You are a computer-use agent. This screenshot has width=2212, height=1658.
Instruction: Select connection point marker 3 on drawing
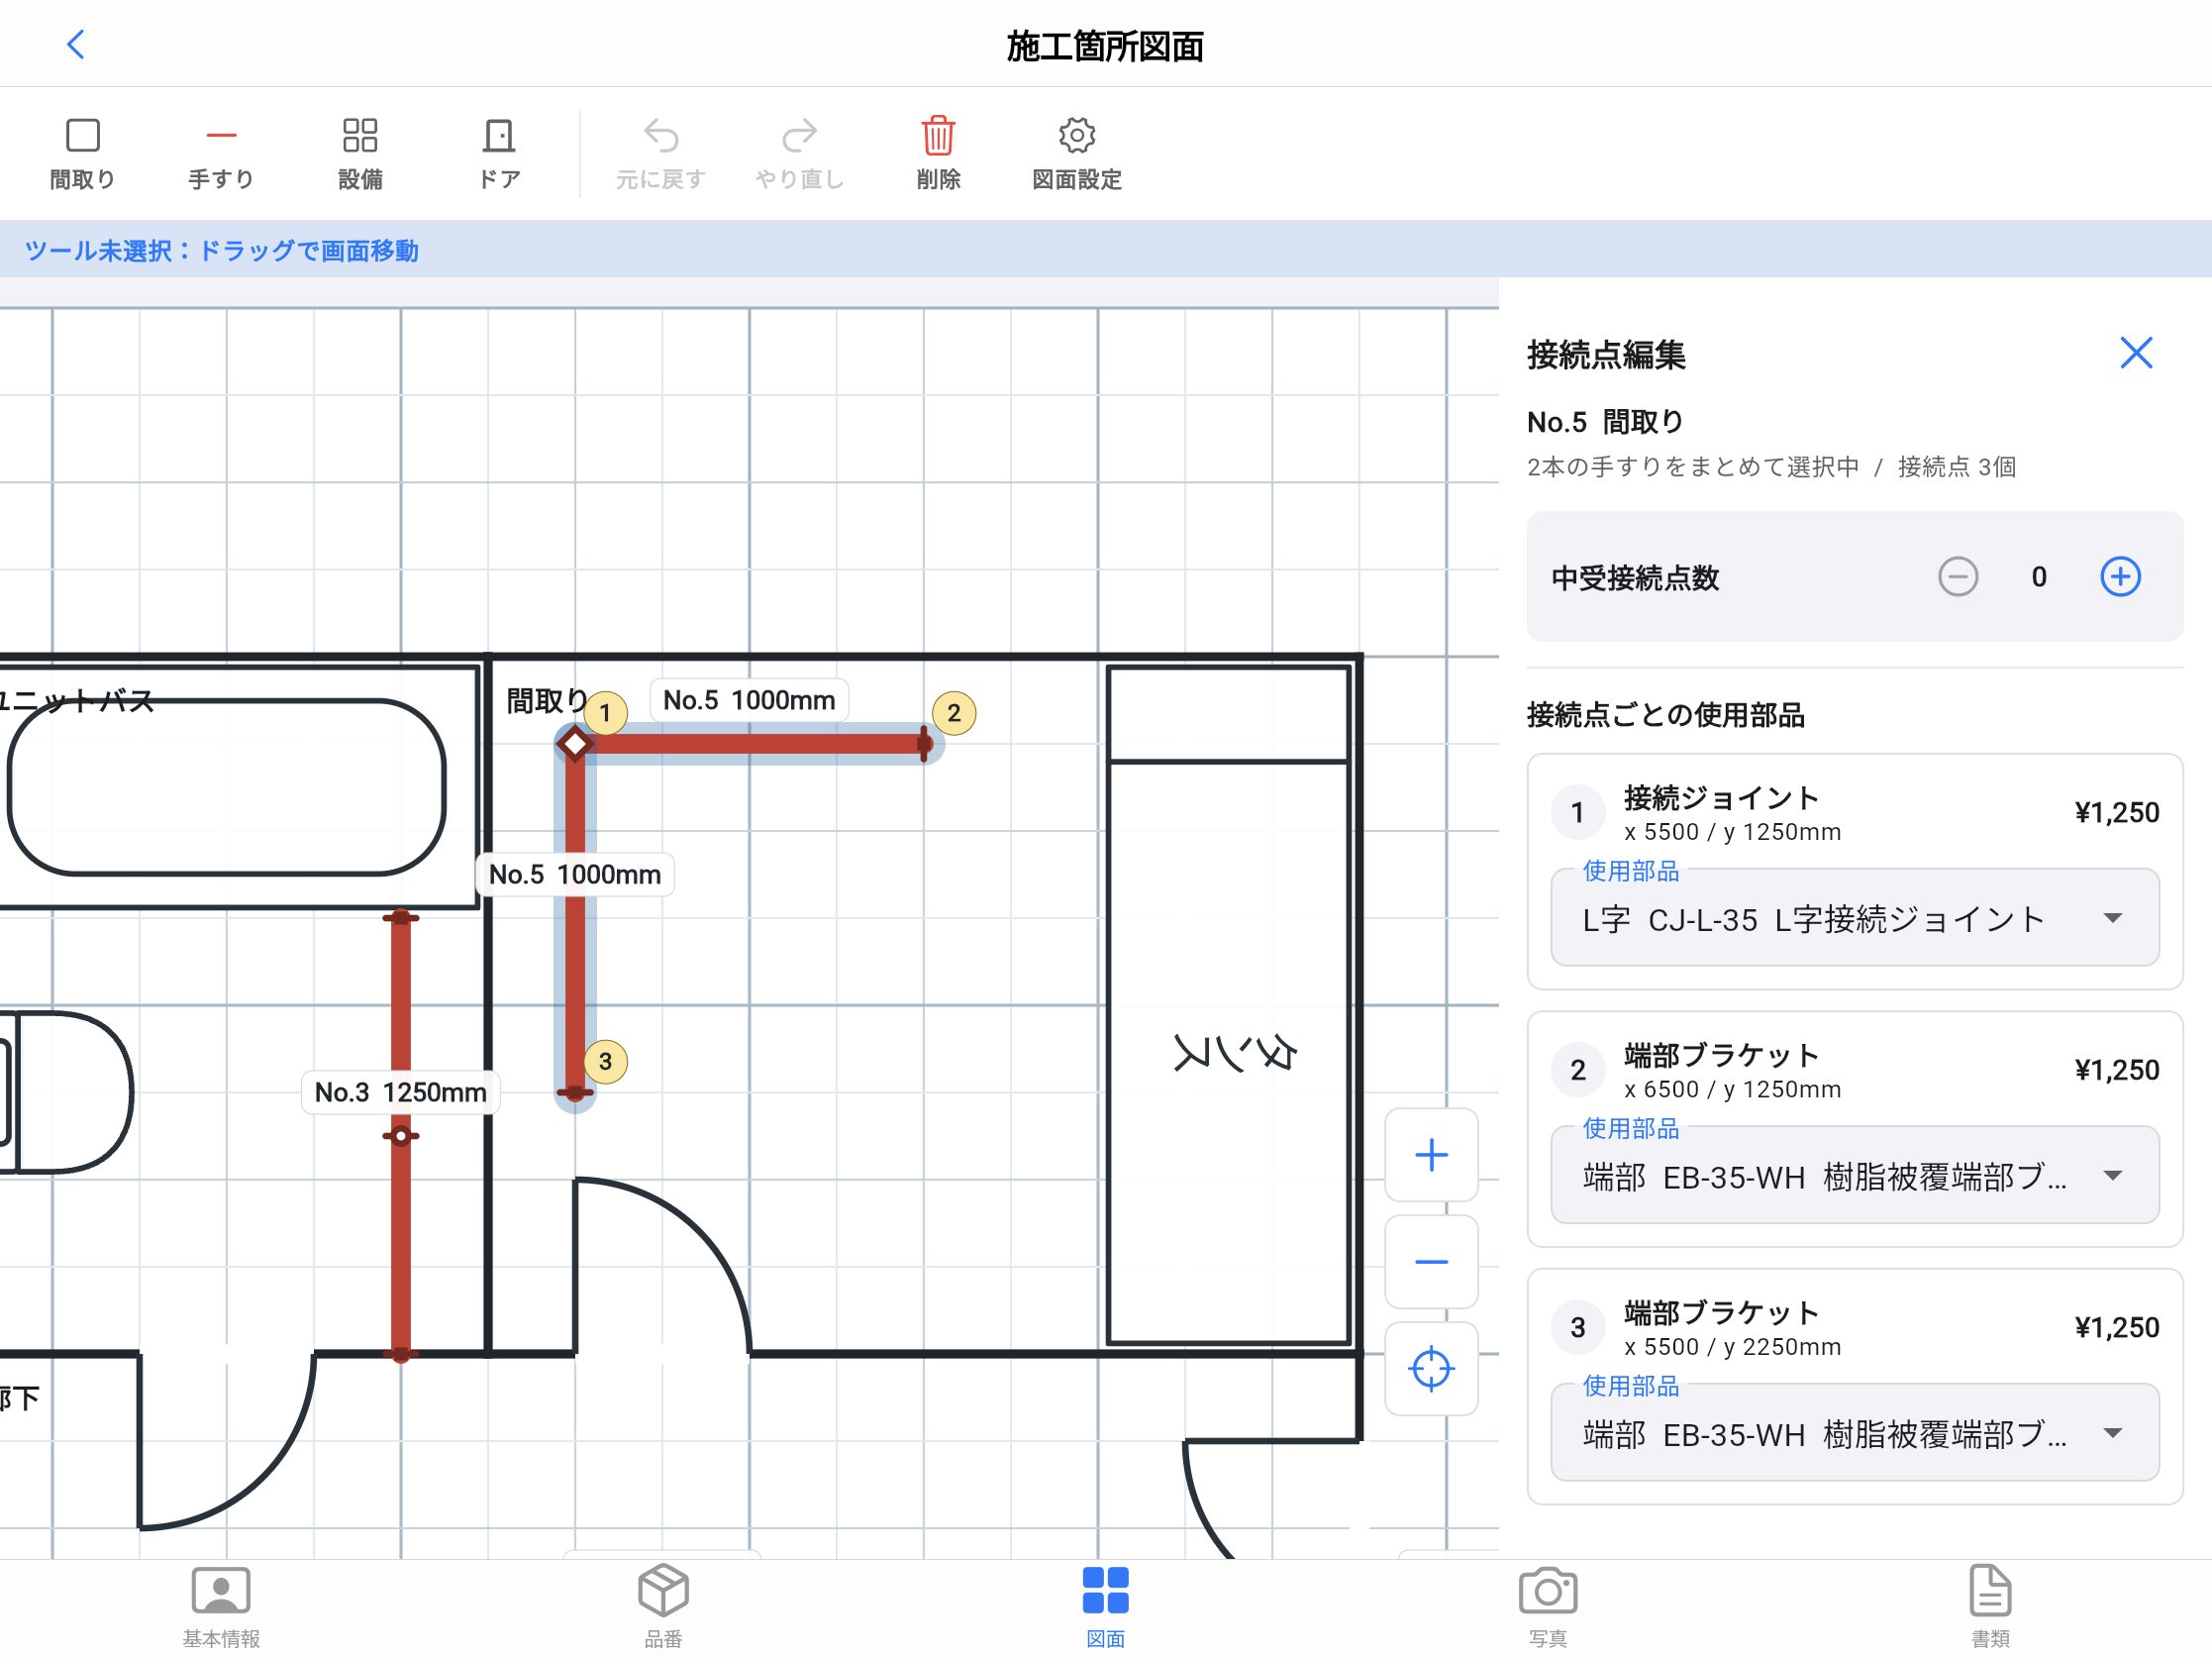tap(605, 1062)
